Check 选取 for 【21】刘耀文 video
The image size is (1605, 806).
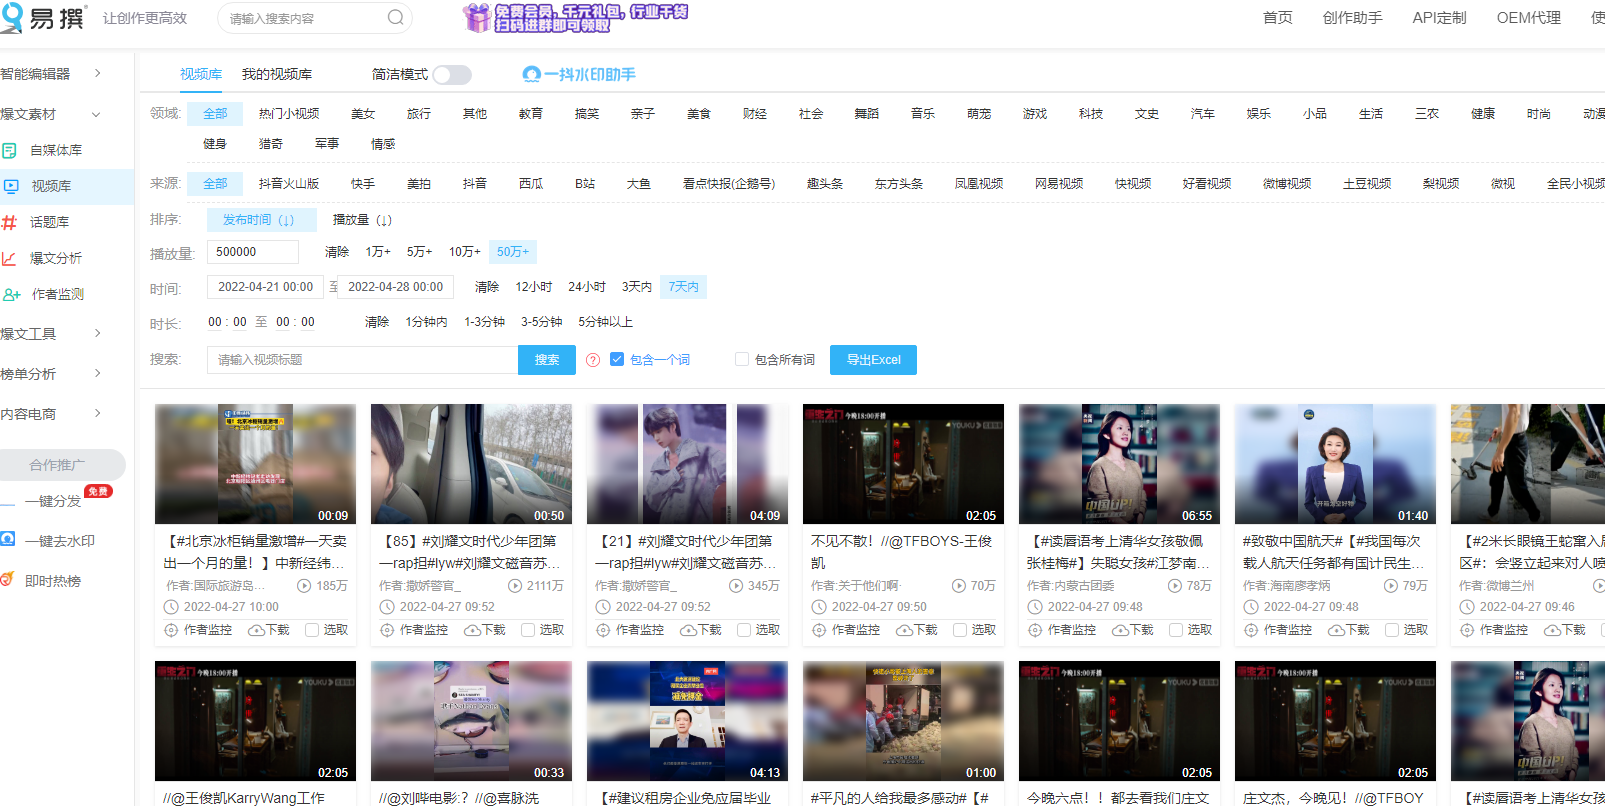[x=744, y=630]
